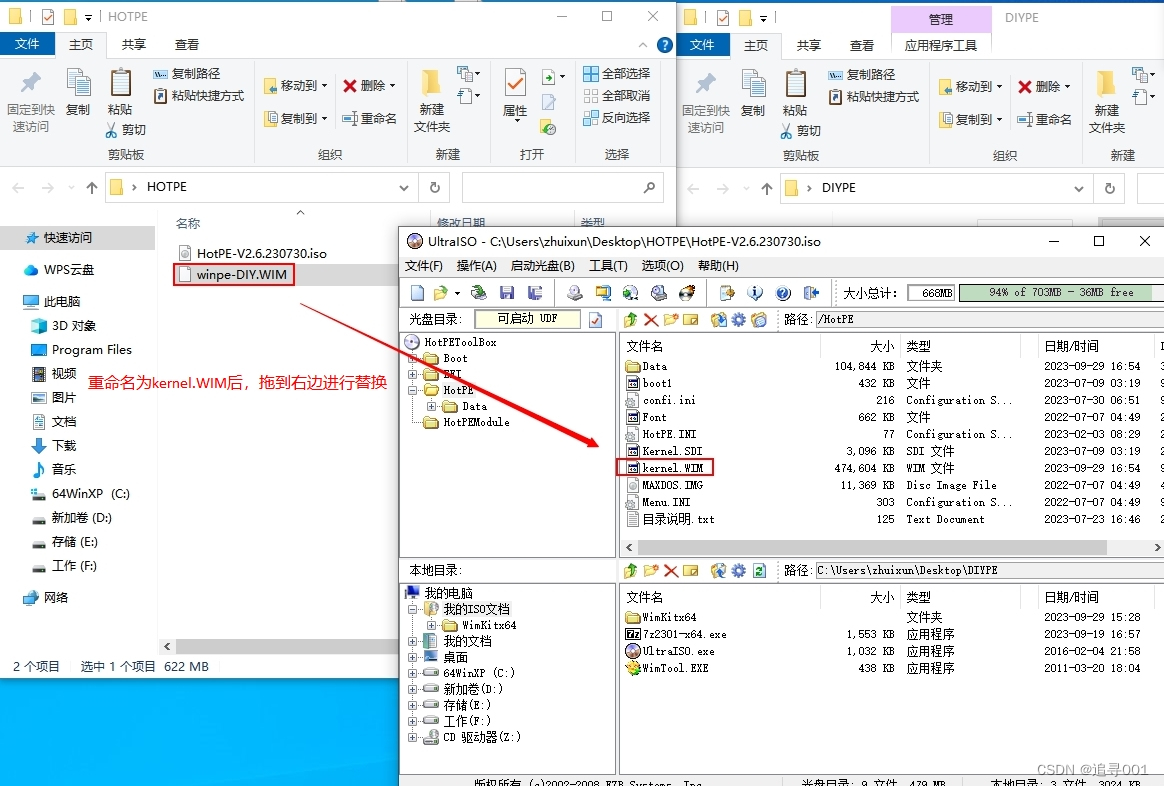Screen dimensions: 1164x786
Task: Click the red X delete icon beside path /HotPE
Action: (x=651, y=320)
